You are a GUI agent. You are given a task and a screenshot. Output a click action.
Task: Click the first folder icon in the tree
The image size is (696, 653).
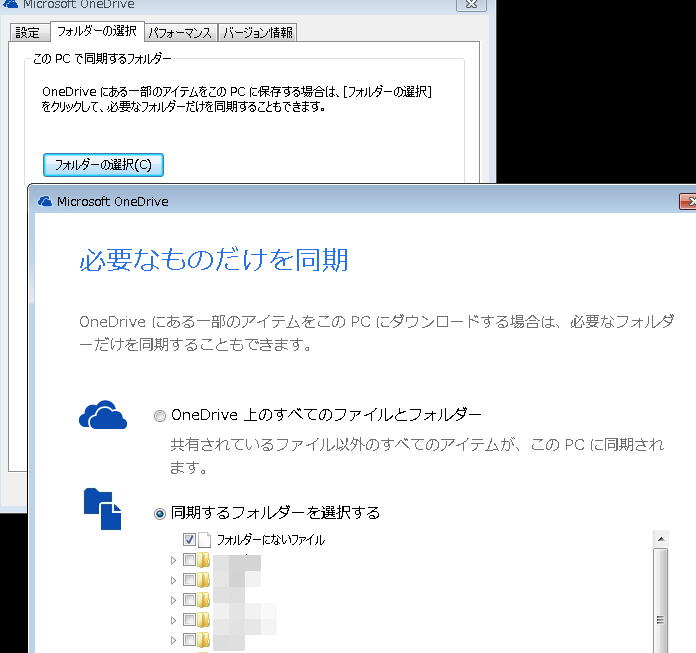(x=204, y=560)
